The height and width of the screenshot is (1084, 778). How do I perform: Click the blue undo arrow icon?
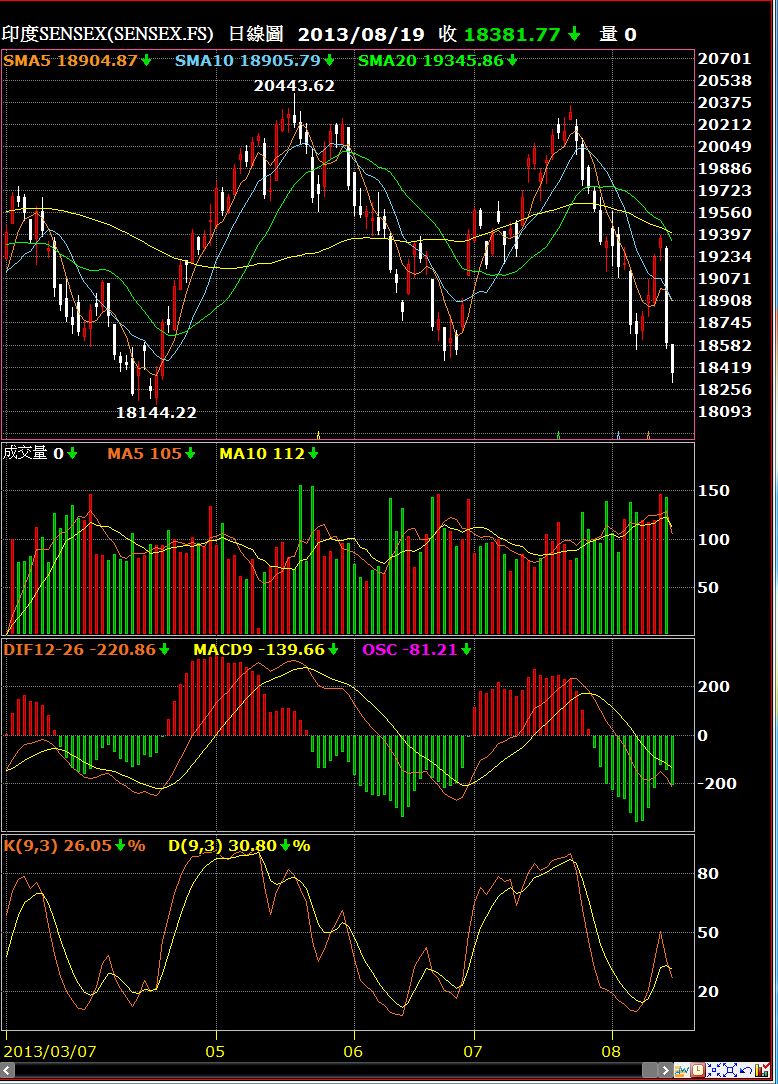pyautogui.click(x=745, y=1070)
